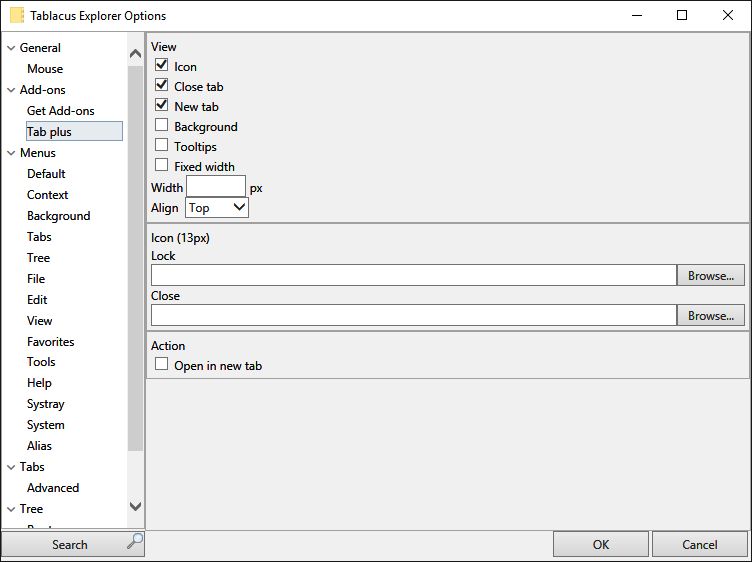Select Systray under Menus
The width and height of the screenshot is (752, 562).
[x=46, y=404]
